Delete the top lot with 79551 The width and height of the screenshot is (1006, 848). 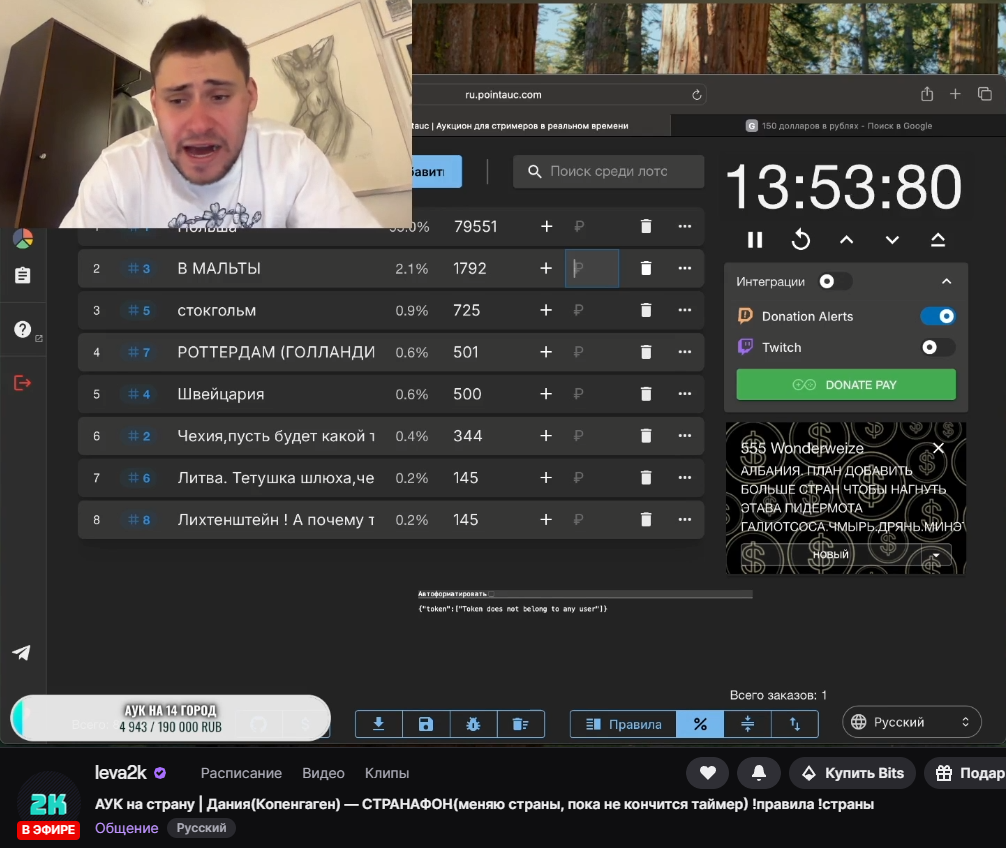tap(646, 226)
